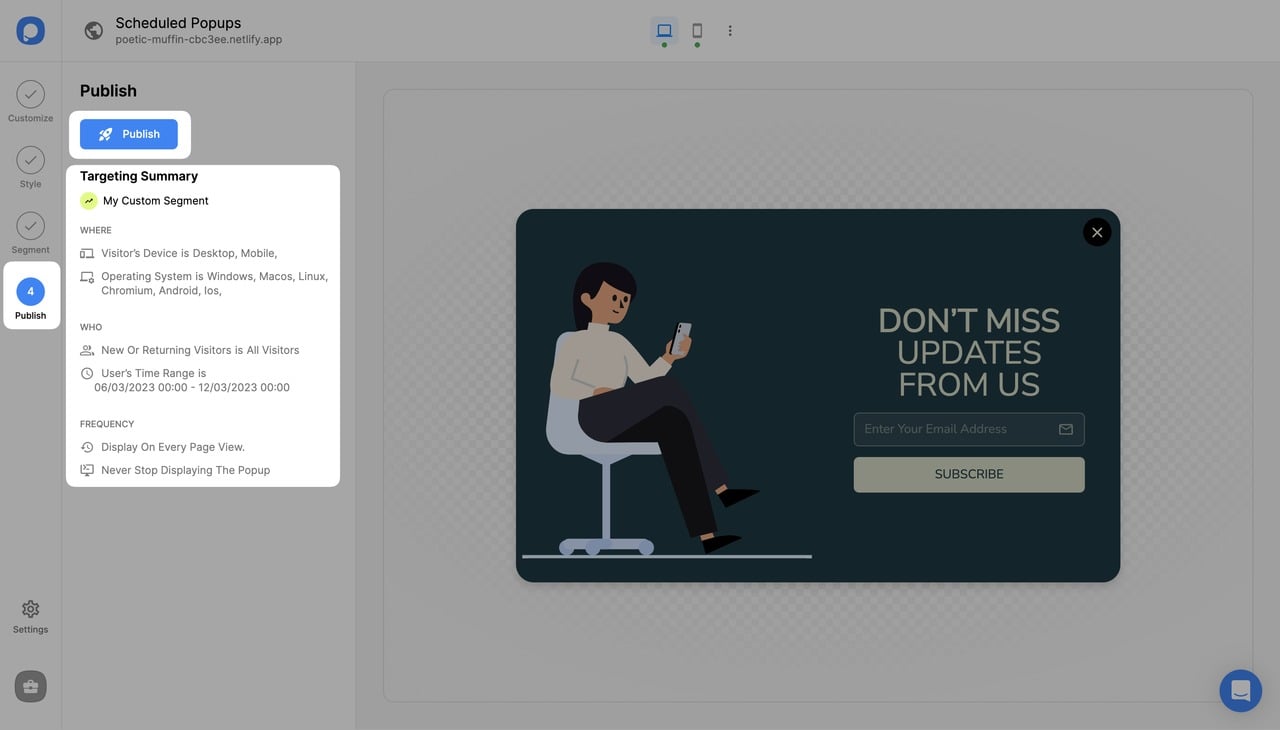Close the popup with X button

point(1097,232)
